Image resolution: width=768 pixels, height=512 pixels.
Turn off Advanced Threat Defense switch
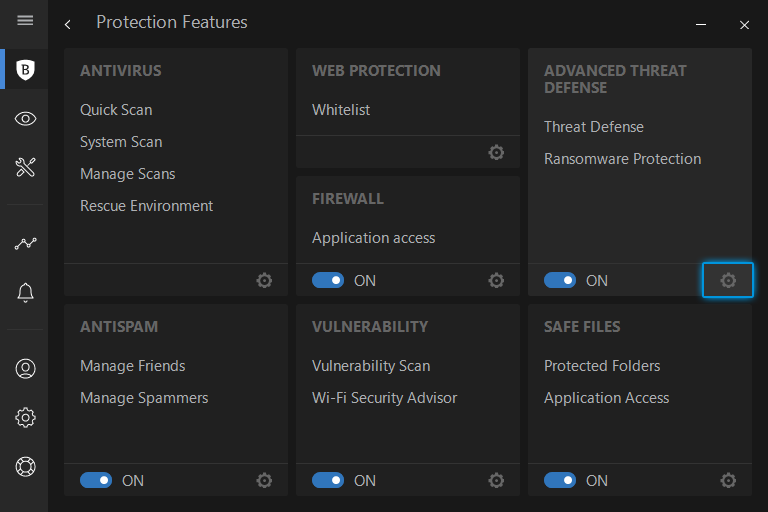tap(560, 280)
